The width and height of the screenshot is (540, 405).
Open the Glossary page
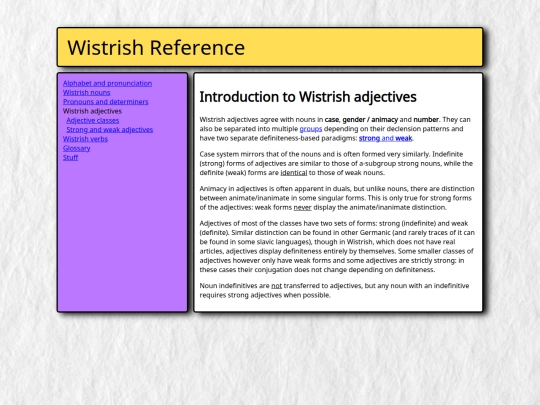tap(76, 148)
